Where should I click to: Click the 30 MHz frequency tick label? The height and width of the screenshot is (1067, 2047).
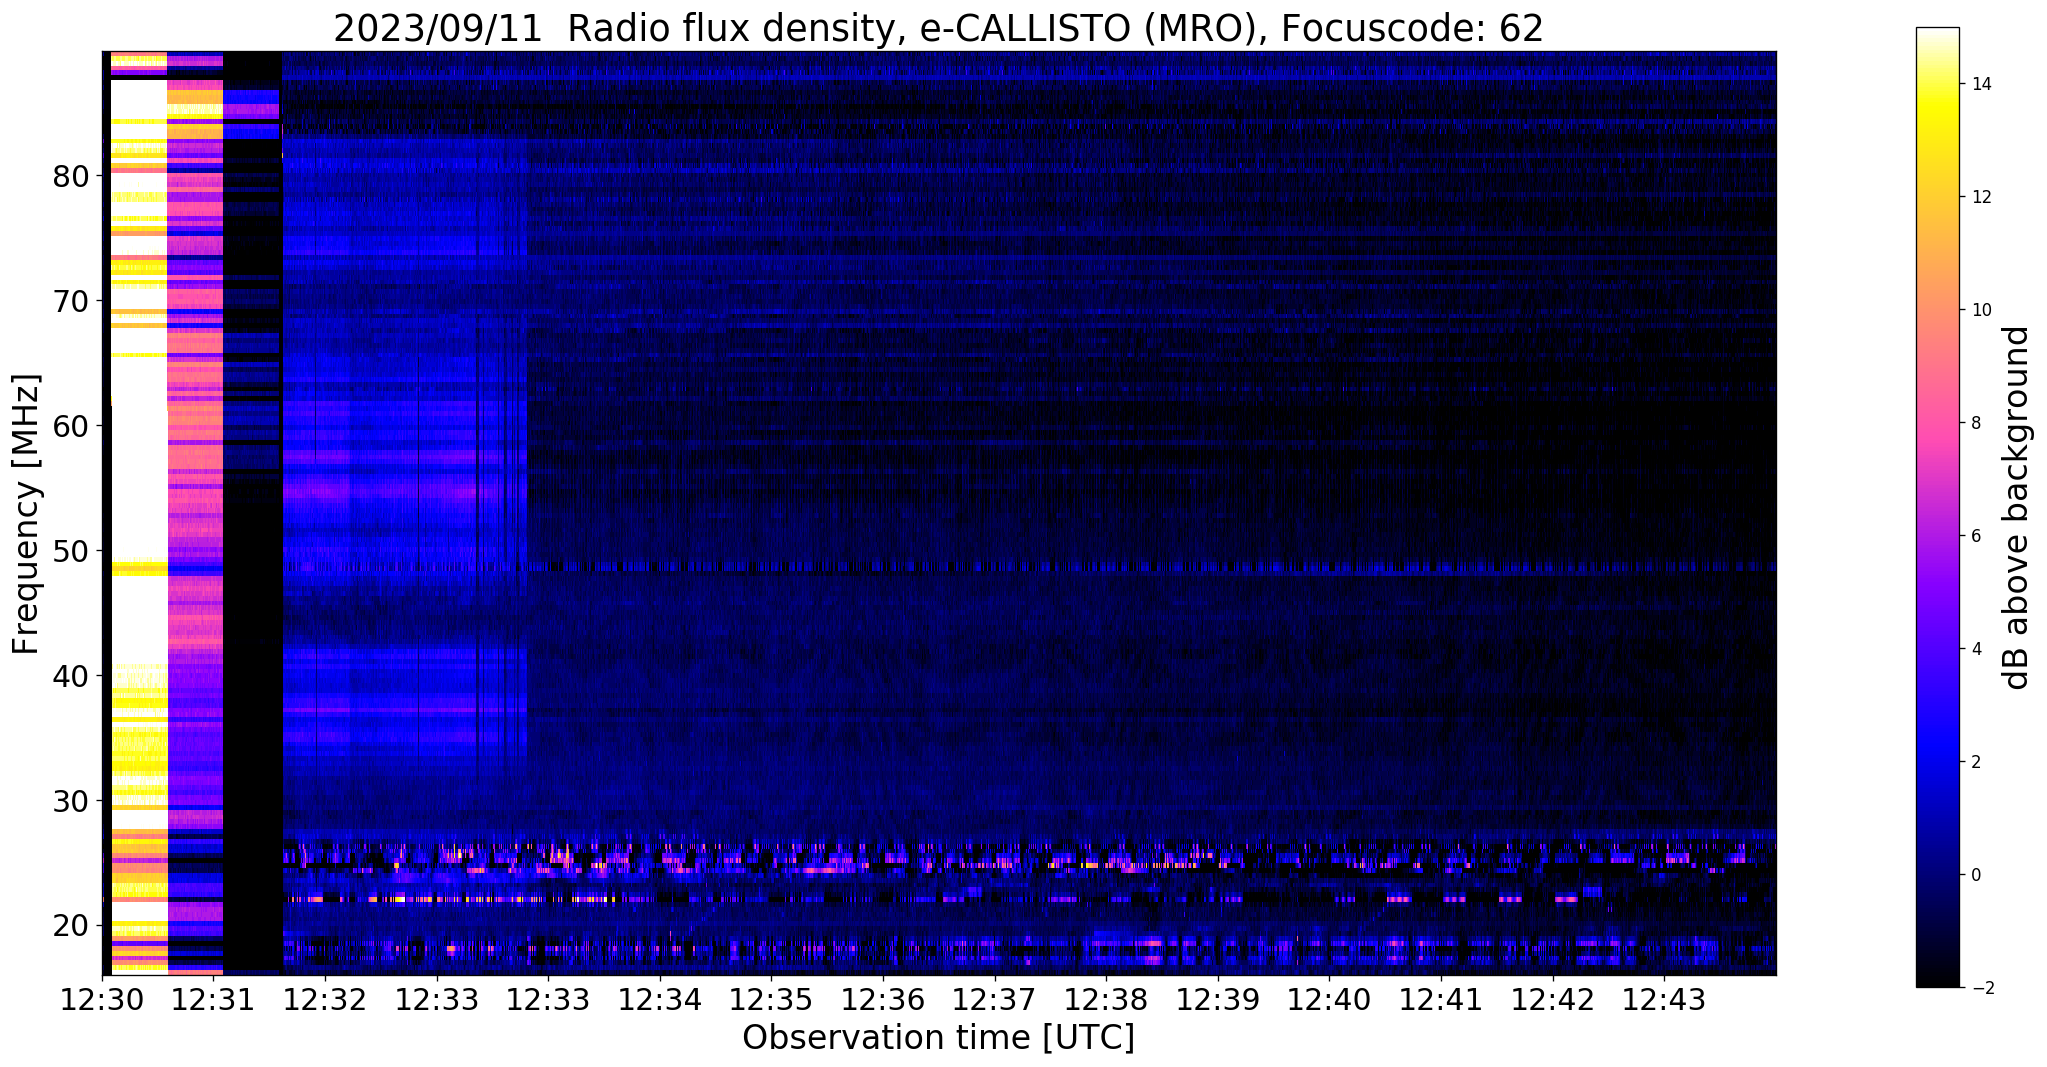point(71,801)
